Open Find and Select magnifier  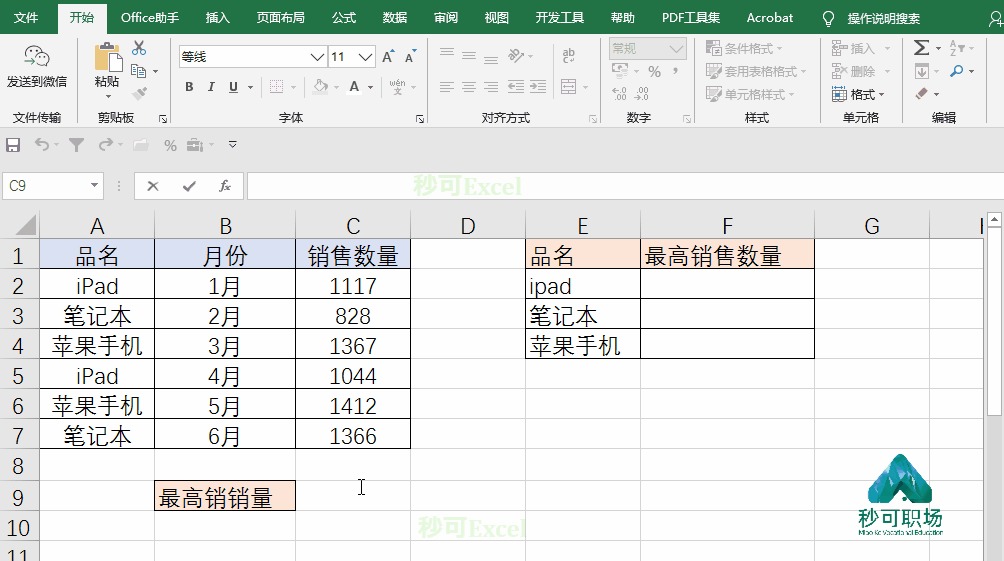coord(957,71)
